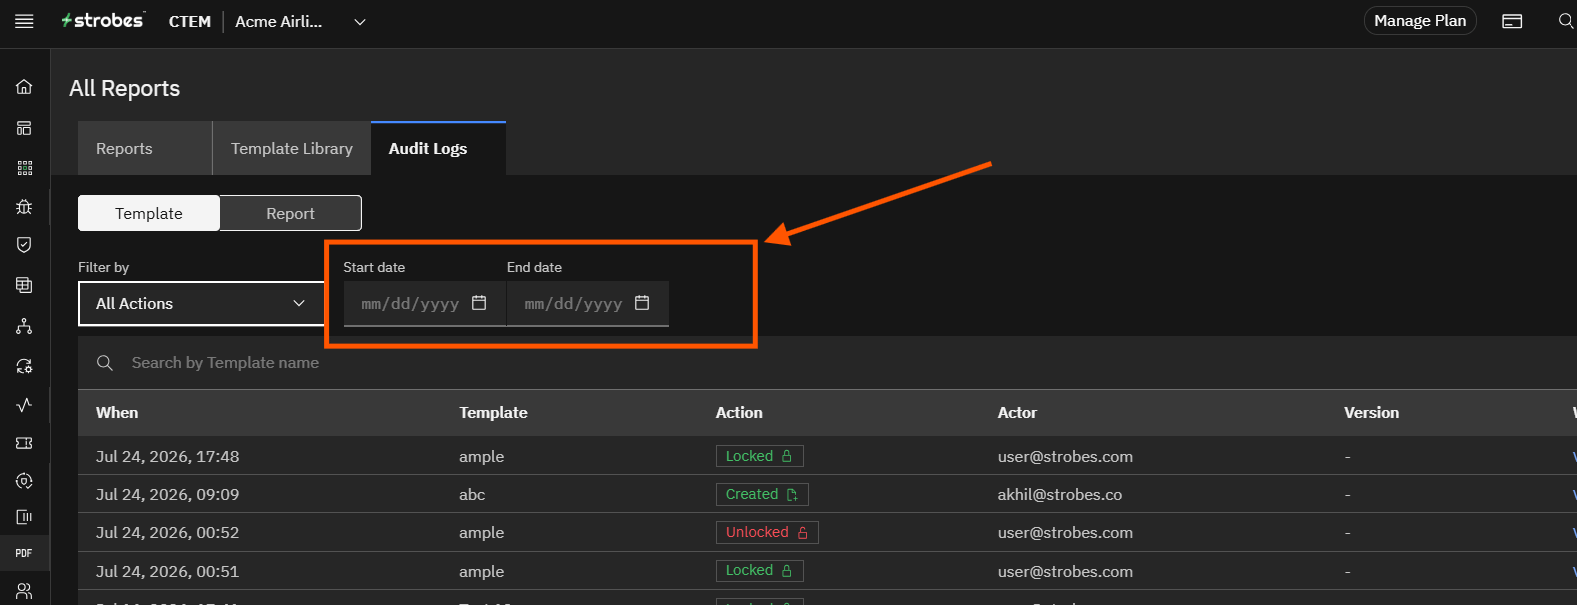Click the Version column header
Image resolution: width=1577 pixels, height=605 pixels.
(x=1371, y=413)
